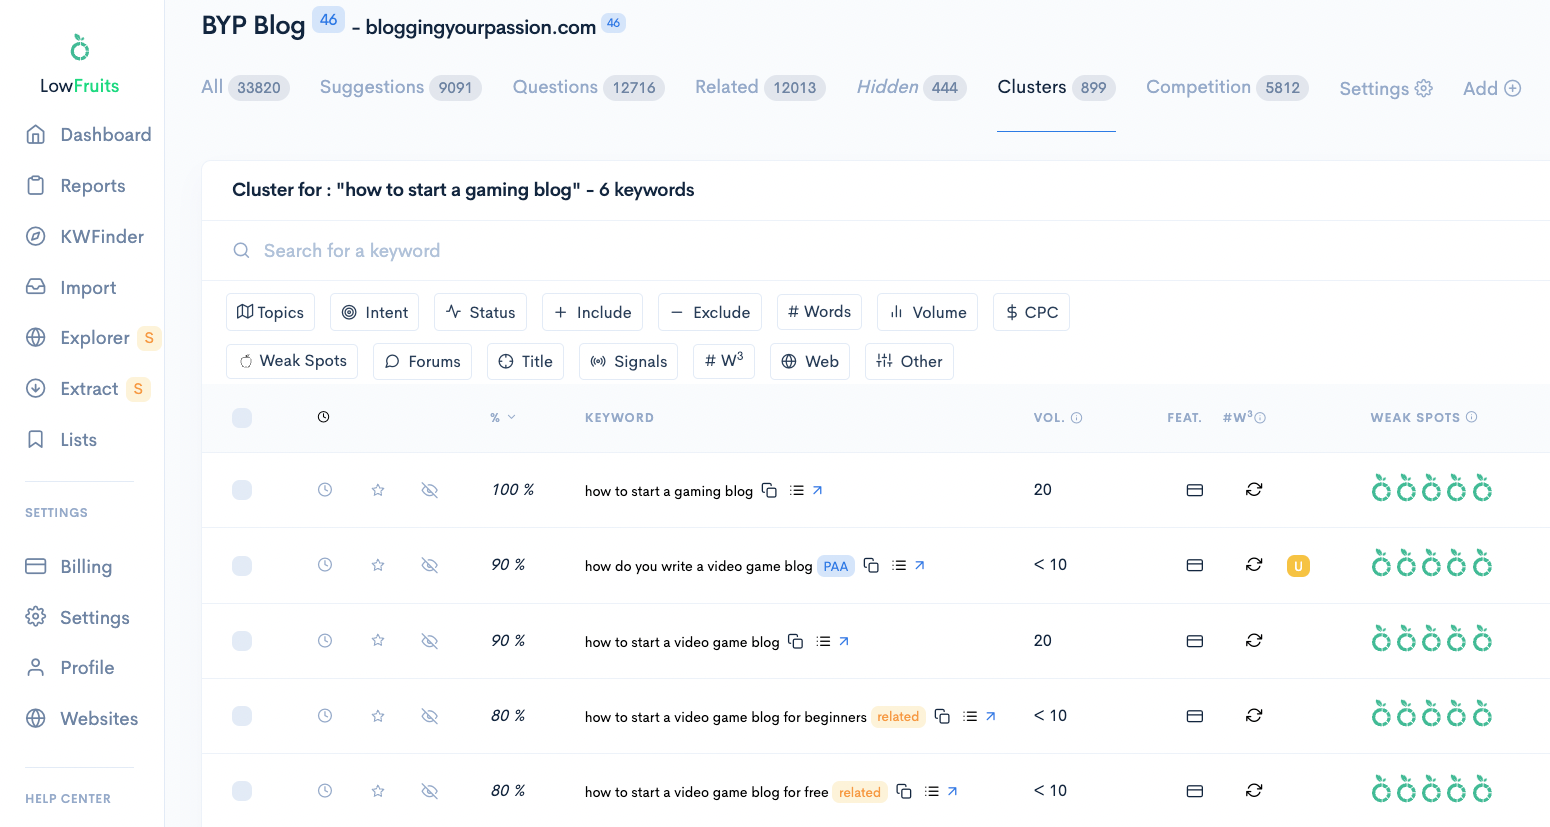Click the Add button
The height and width of the screenshot is (827, 1550).
click(1492, 88)
